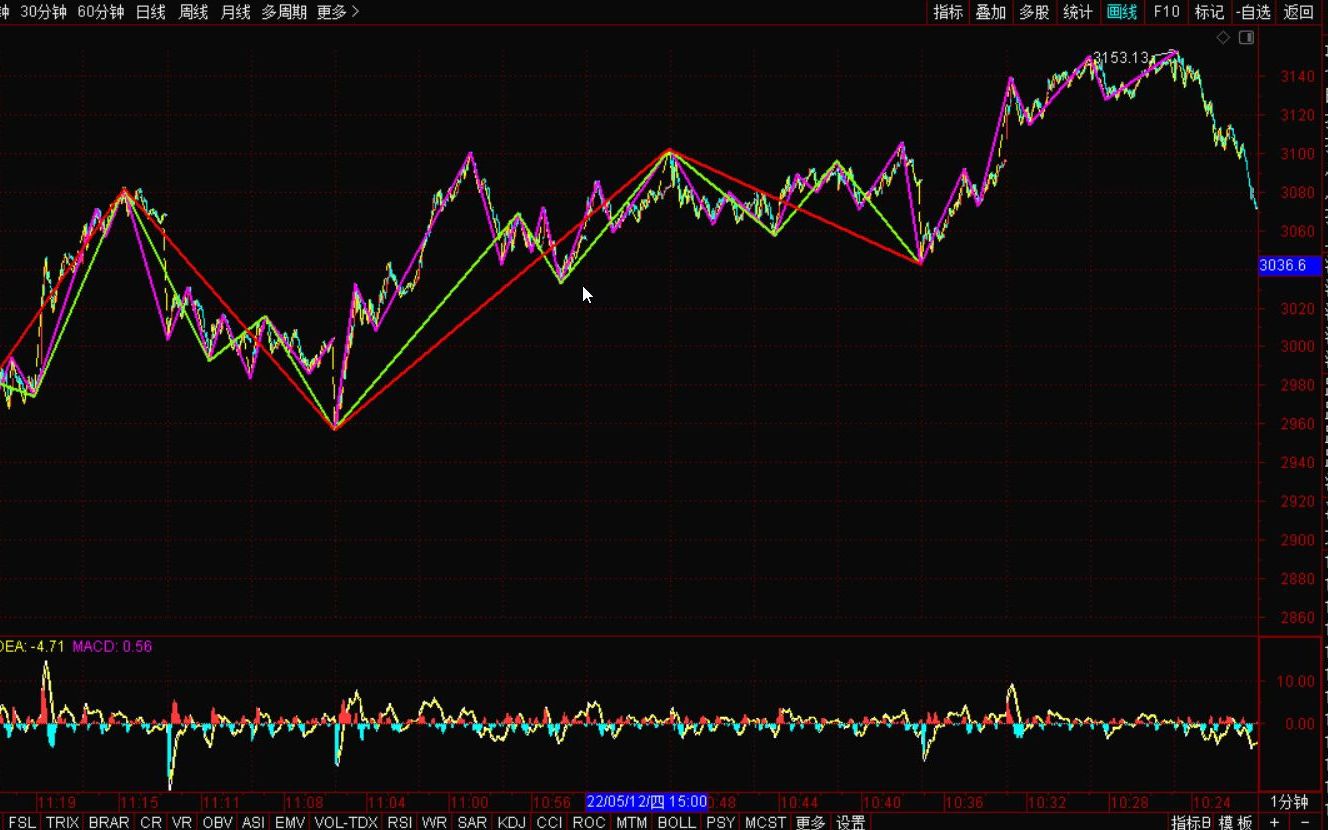Select the PSY indicator tab
This screenshot has height=830, width=1328.
point(720,822)
